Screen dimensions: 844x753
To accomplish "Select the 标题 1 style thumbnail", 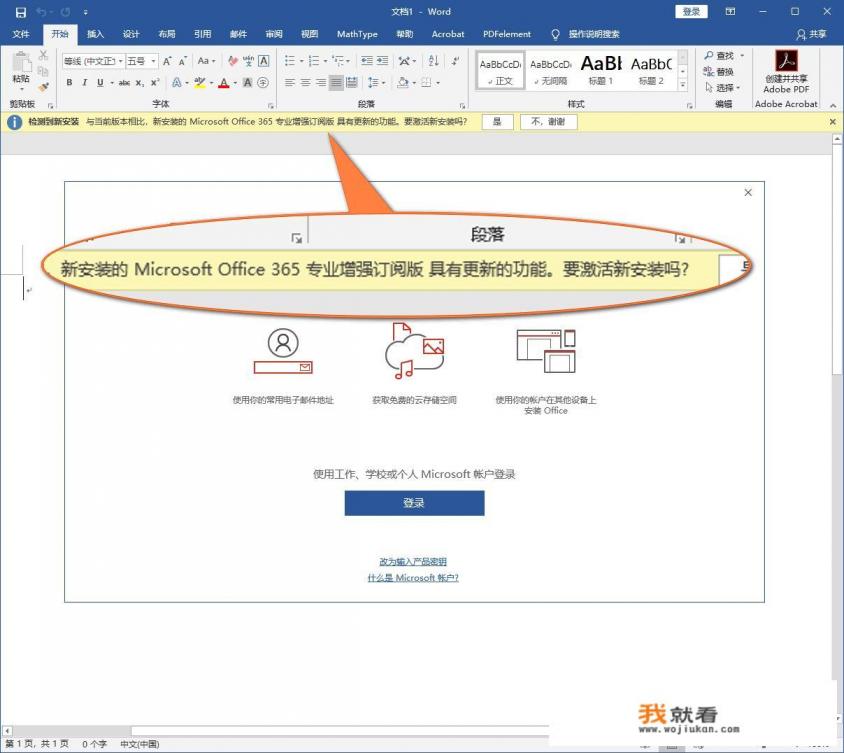I will point(600,69).
